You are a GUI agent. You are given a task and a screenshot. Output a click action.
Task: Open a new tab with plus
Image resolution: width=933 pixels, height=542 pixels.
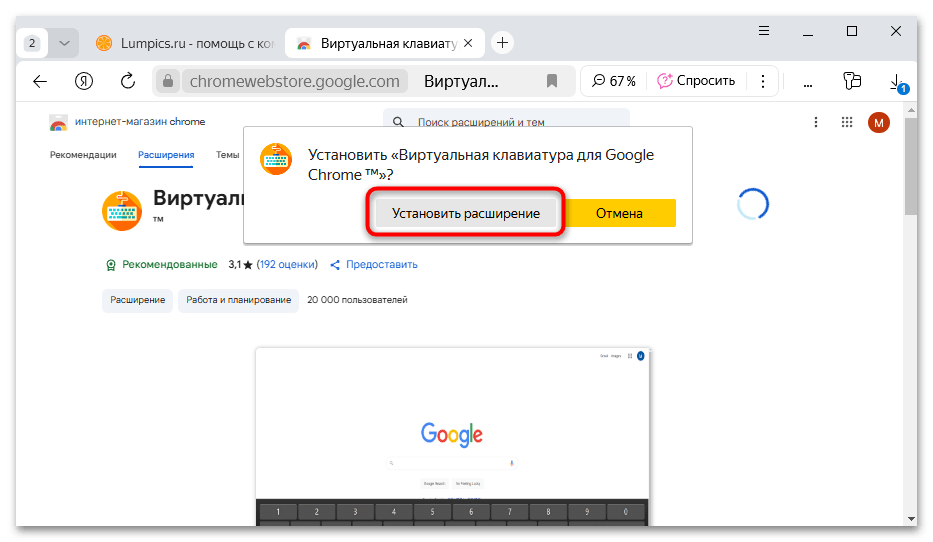[x=503, y=43]
